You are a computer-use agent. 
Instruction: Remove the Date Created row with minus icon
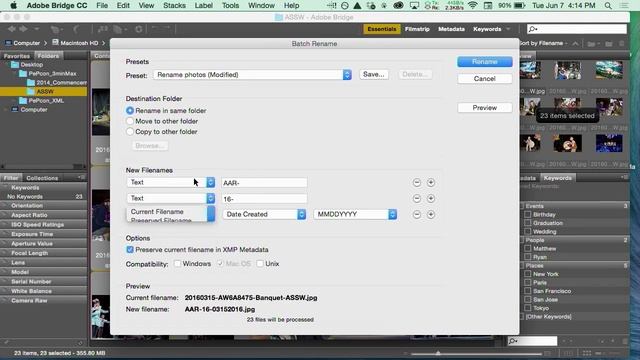tap(417, 214)
